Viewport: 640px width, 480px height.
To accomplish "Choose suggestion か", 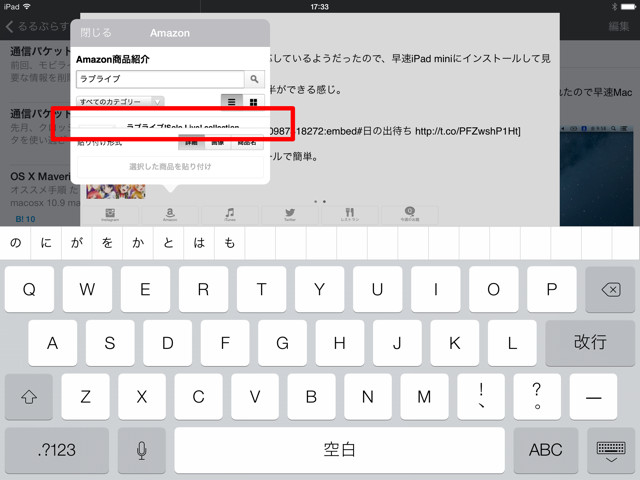I will point(138,243).
